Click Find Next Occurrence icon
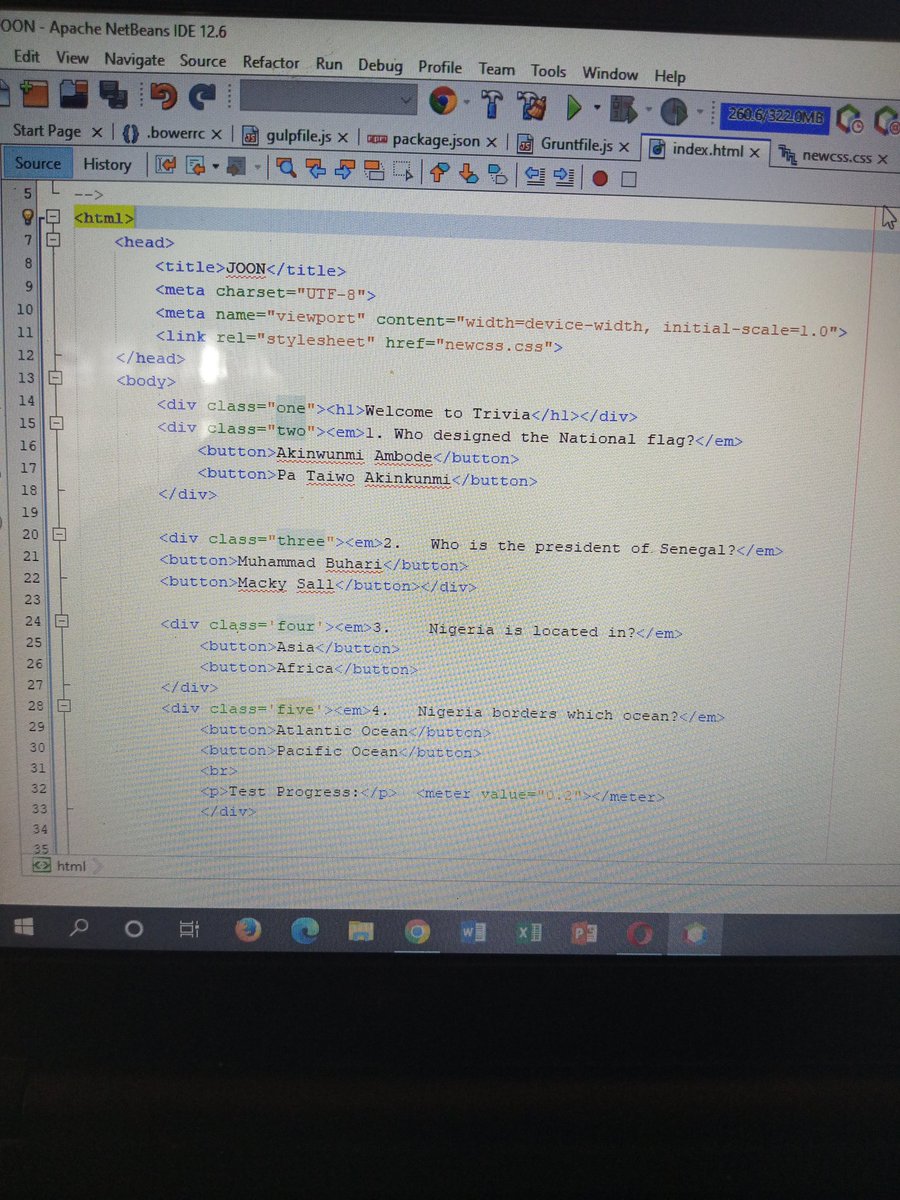This screenshot has width=900, height=1200. (x=345, y=171)
